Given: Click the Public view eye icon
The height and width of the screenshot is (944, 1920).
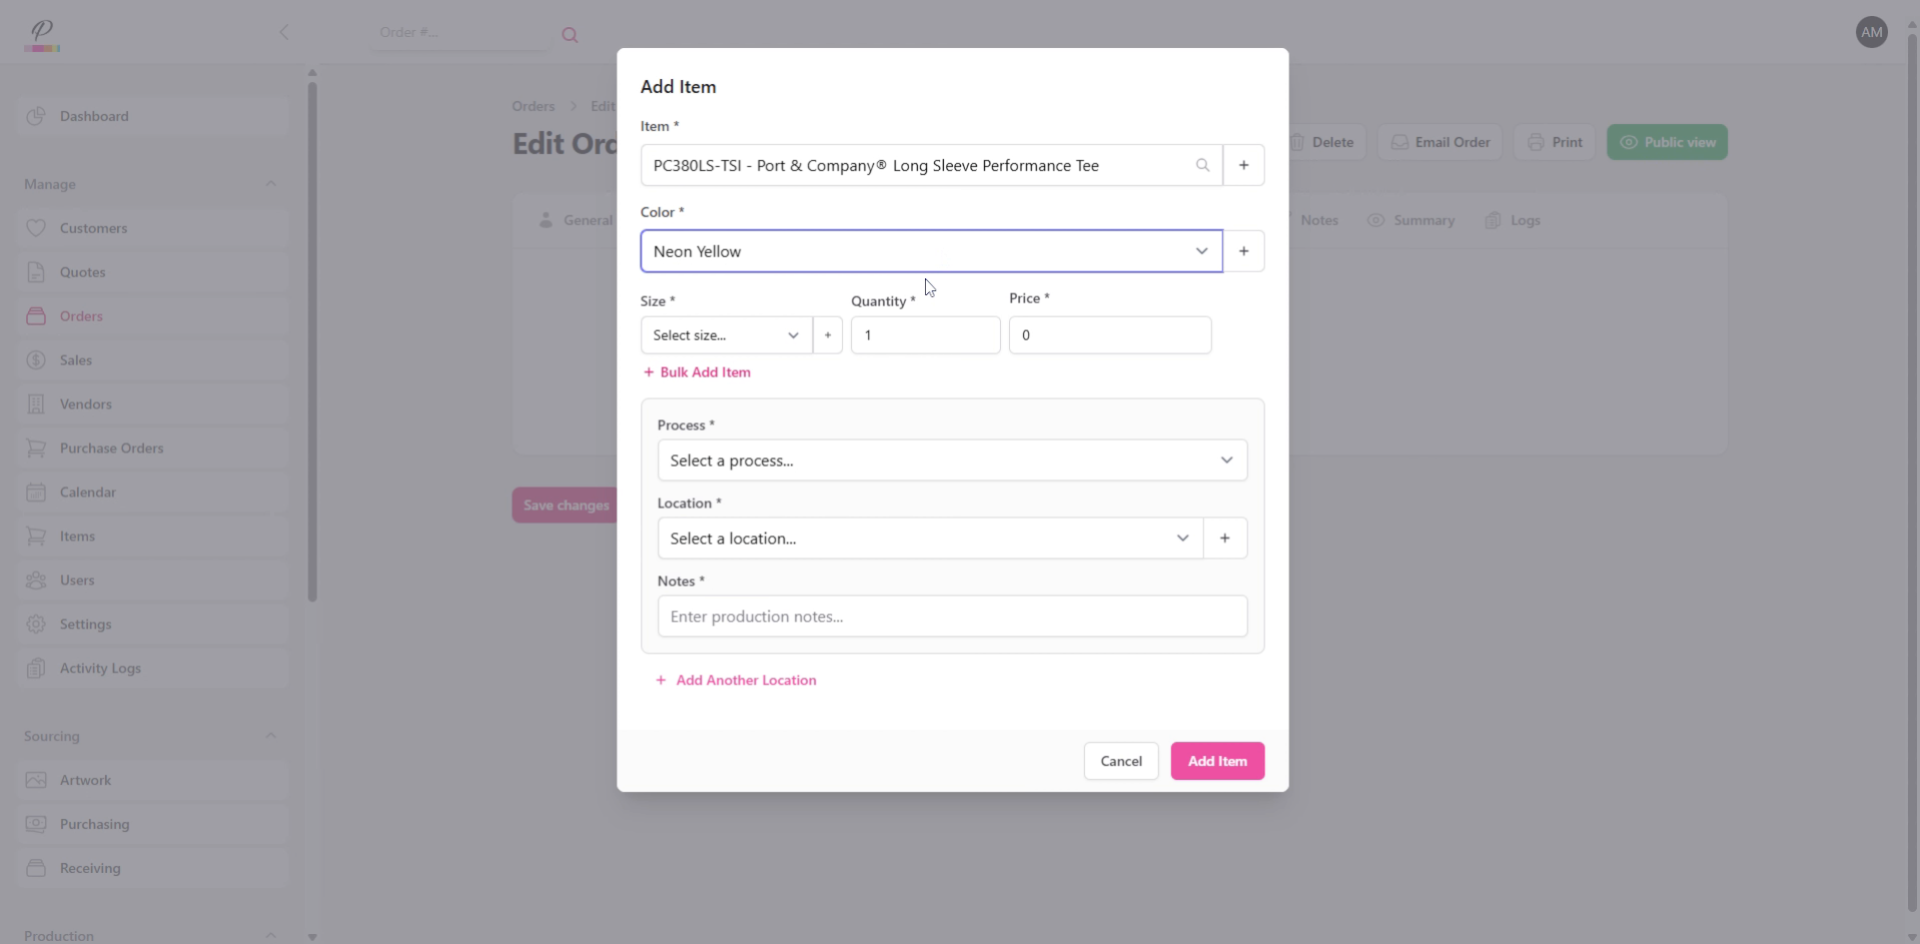Looking at the screenshot, I should tap(1629, 142).
